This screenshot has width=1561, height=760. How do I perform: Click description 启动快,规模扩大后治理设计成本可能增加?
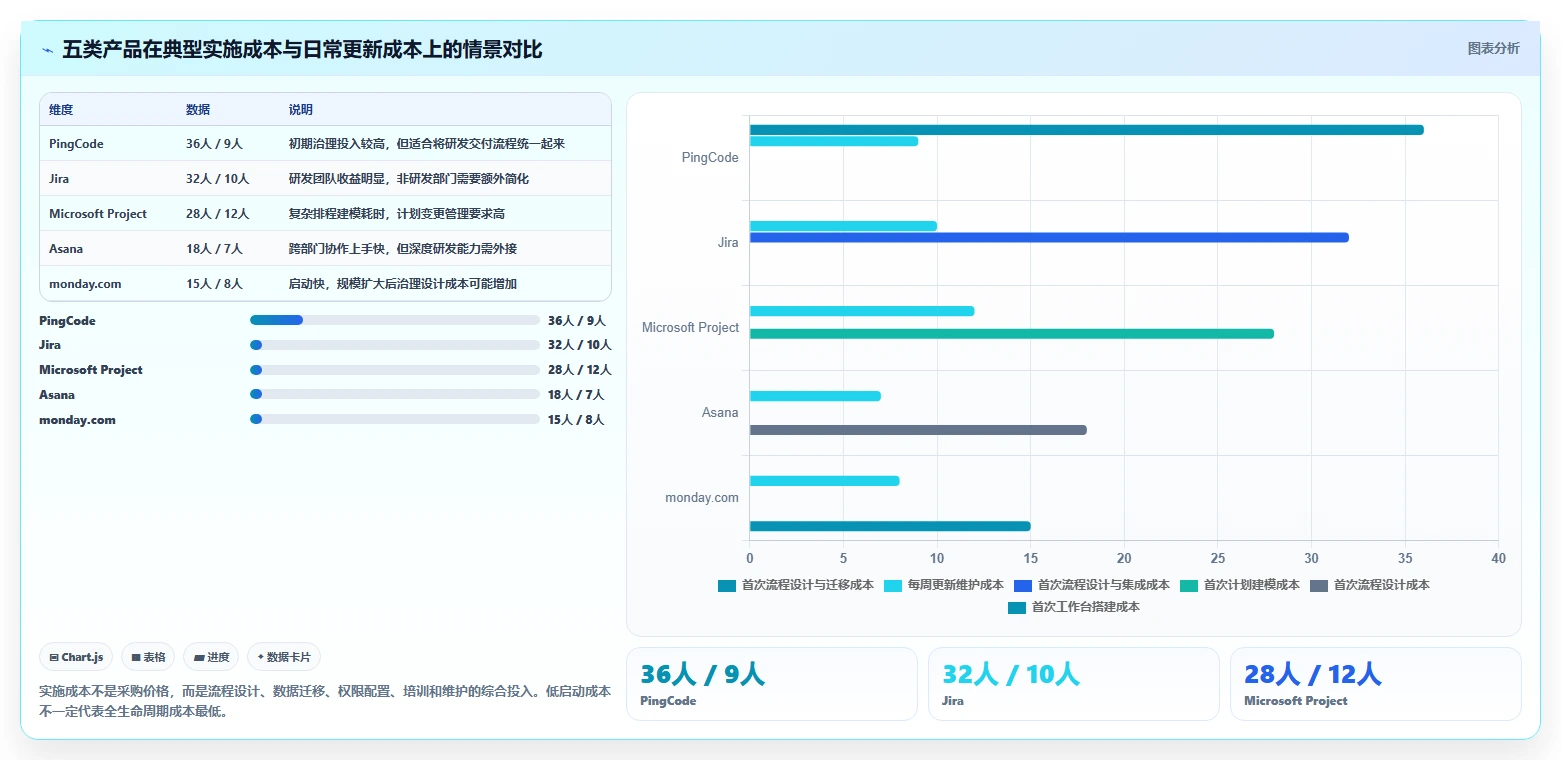(403, 284)
